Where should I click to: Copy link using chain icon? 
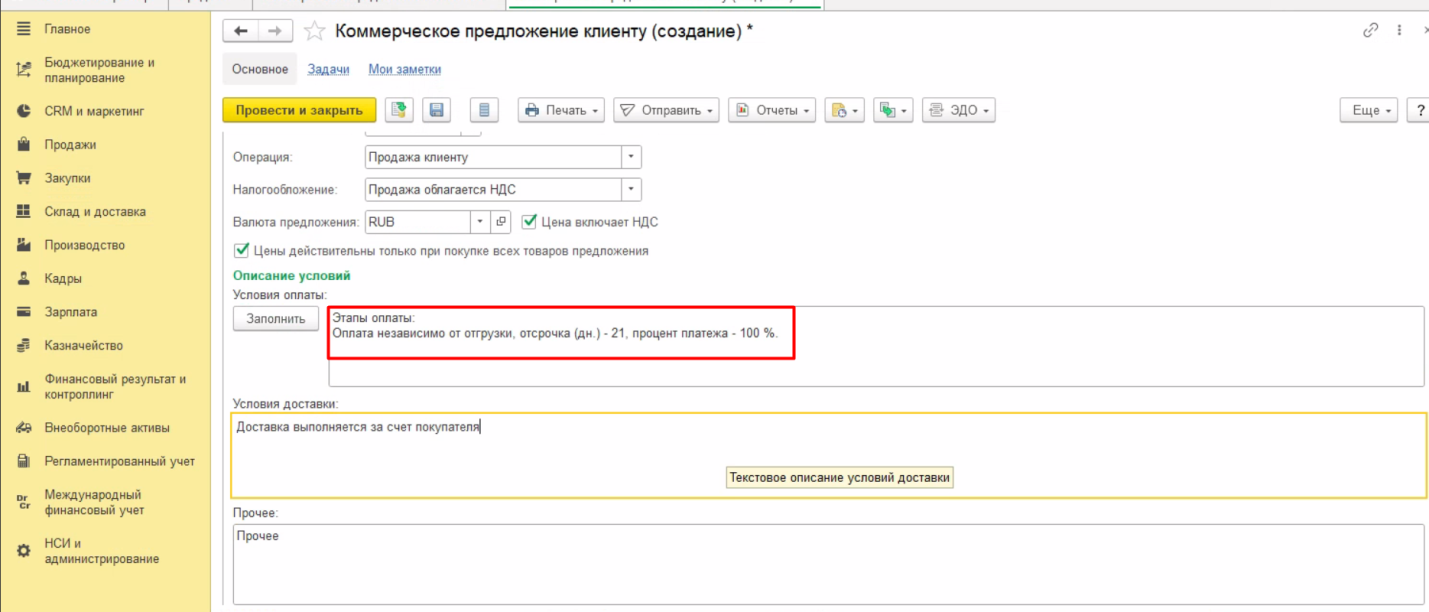tap(1370, 31)
